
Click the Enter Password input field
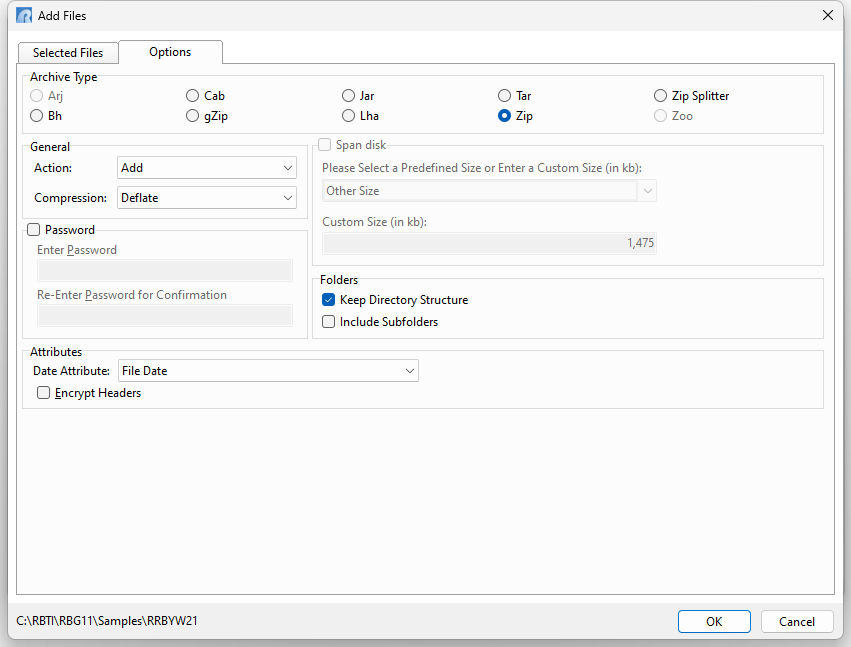point(165,270)
